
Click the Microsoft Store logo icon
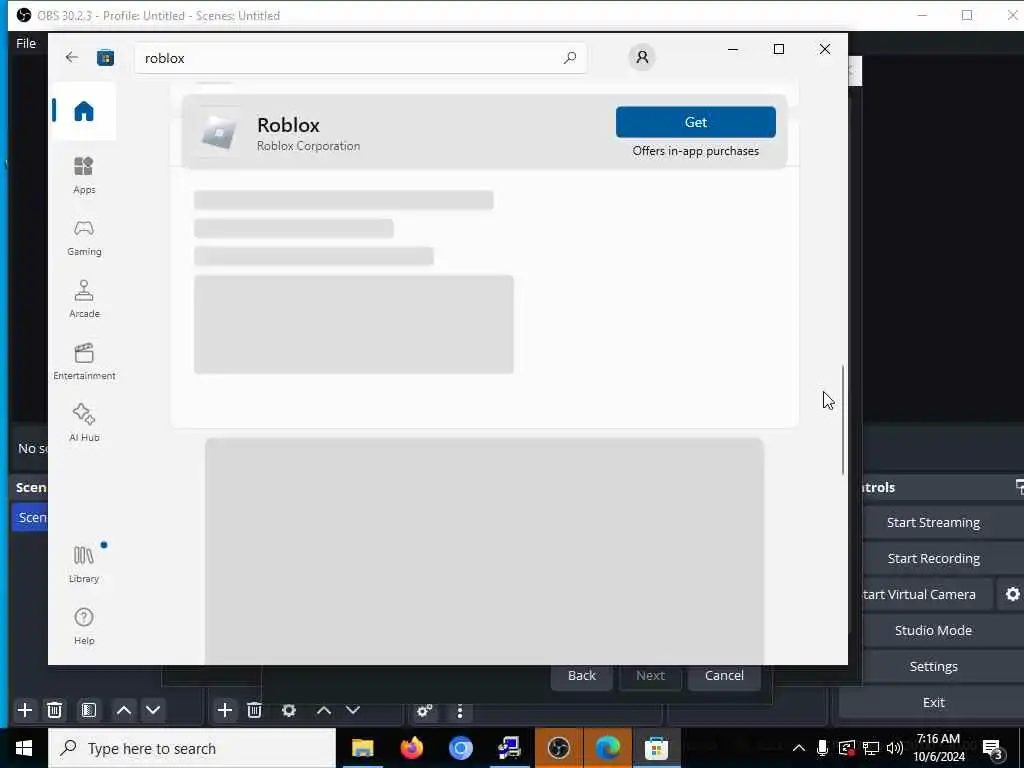pyautogui.click(x=106, y=57)
